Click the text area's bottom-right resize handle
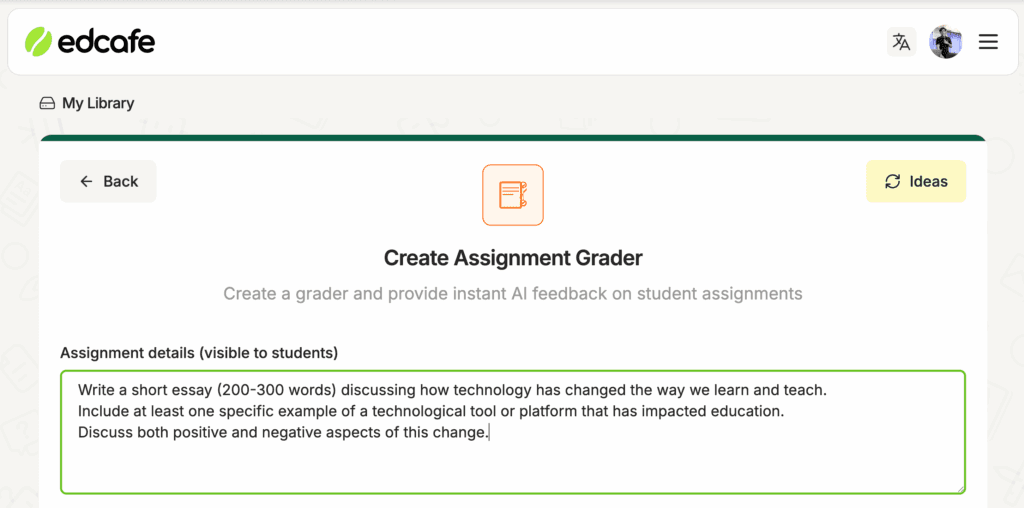 (960, 488)
